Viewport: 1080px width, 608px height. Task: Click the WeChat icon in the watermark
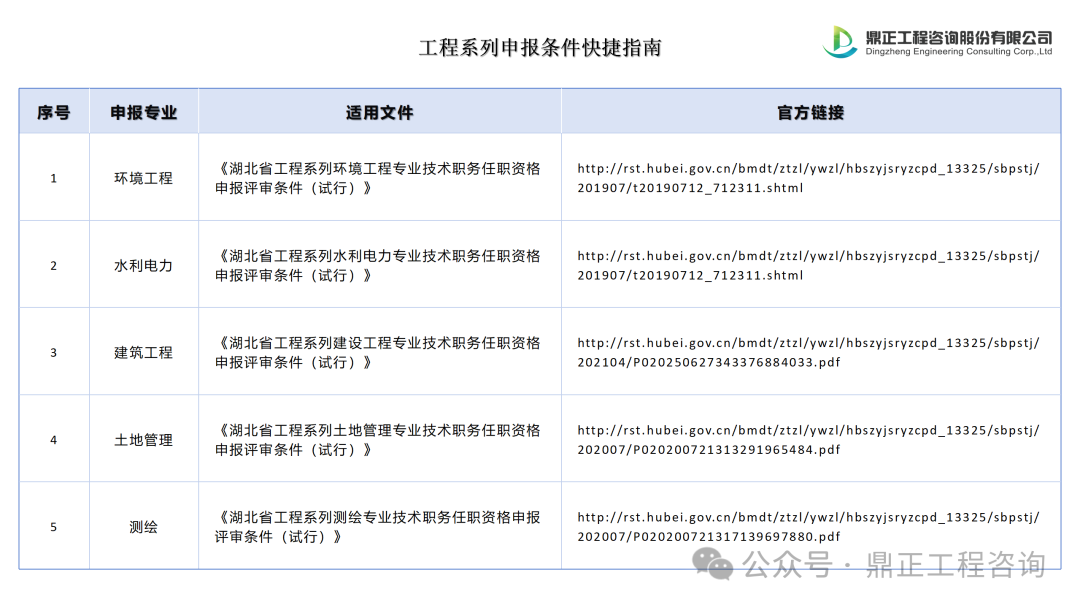click(719, 565)
